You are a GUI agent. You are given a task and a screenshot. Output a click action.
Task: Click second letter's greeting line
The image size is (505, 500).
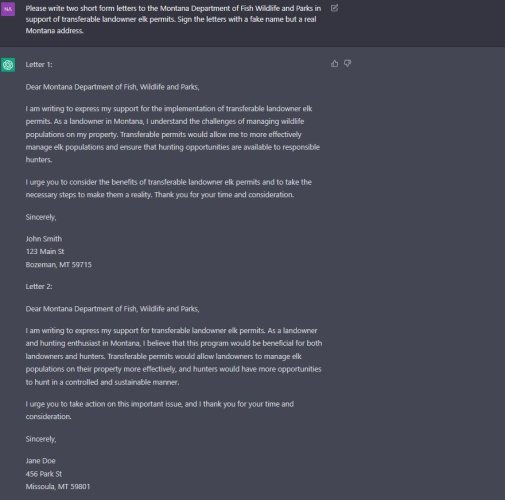(x=112, y=309)
